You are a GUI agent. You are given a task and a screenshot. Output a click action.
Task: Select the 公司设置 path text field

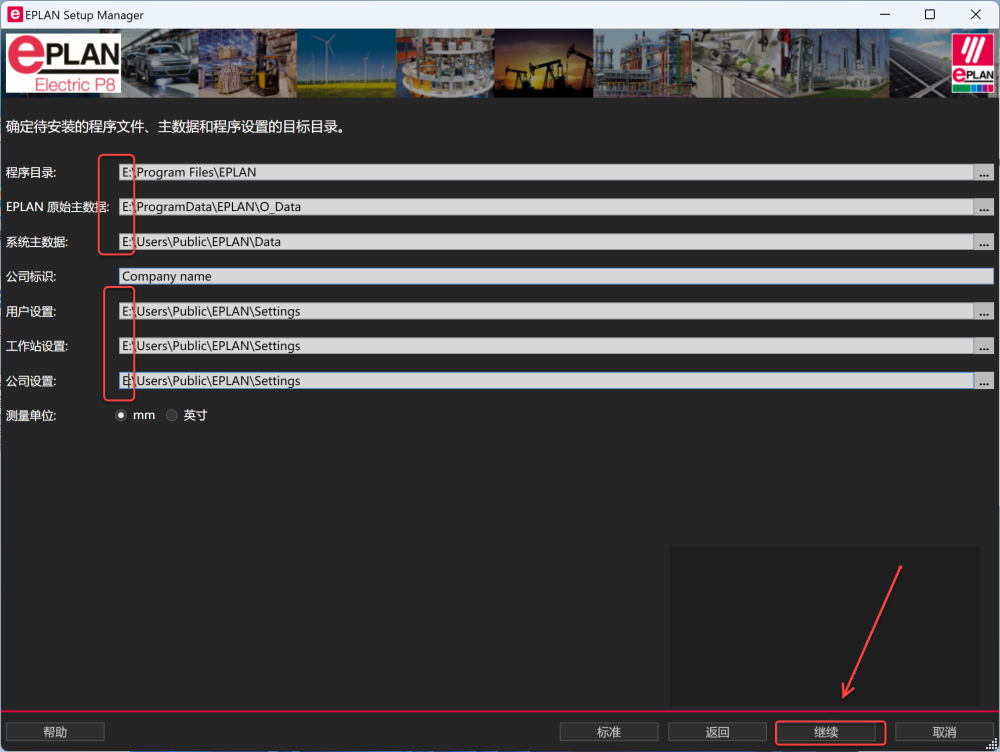pos(500,380)
